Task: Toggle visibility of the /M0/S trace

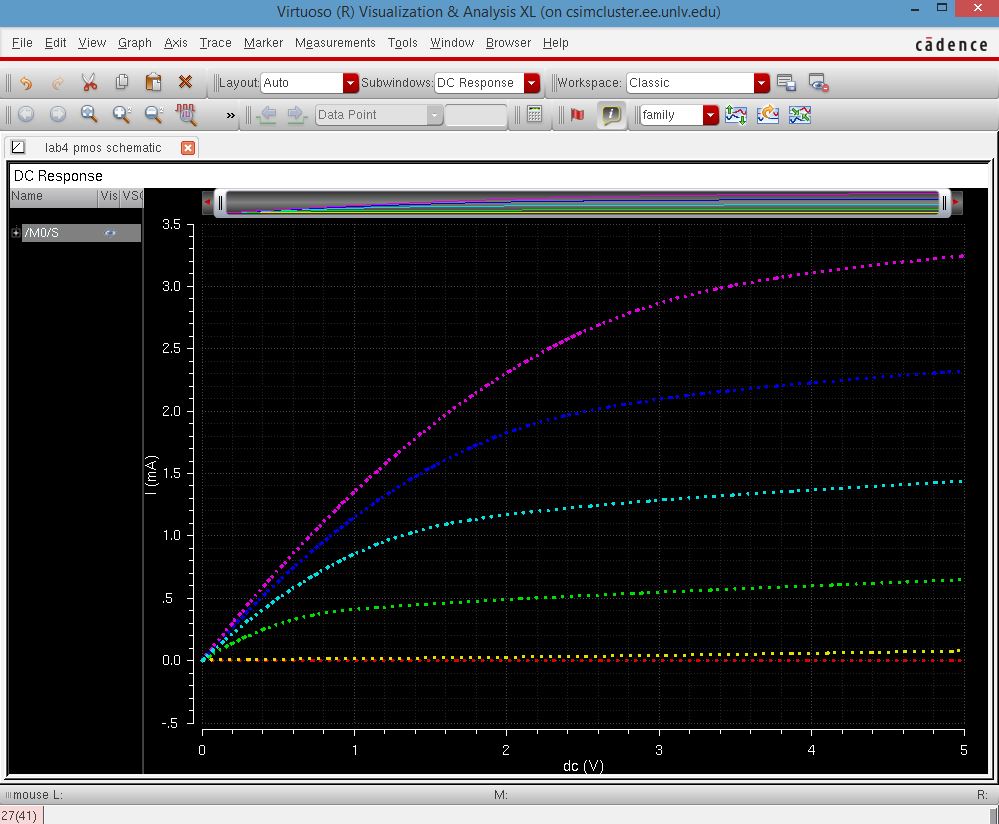Action: coord(110,232)
